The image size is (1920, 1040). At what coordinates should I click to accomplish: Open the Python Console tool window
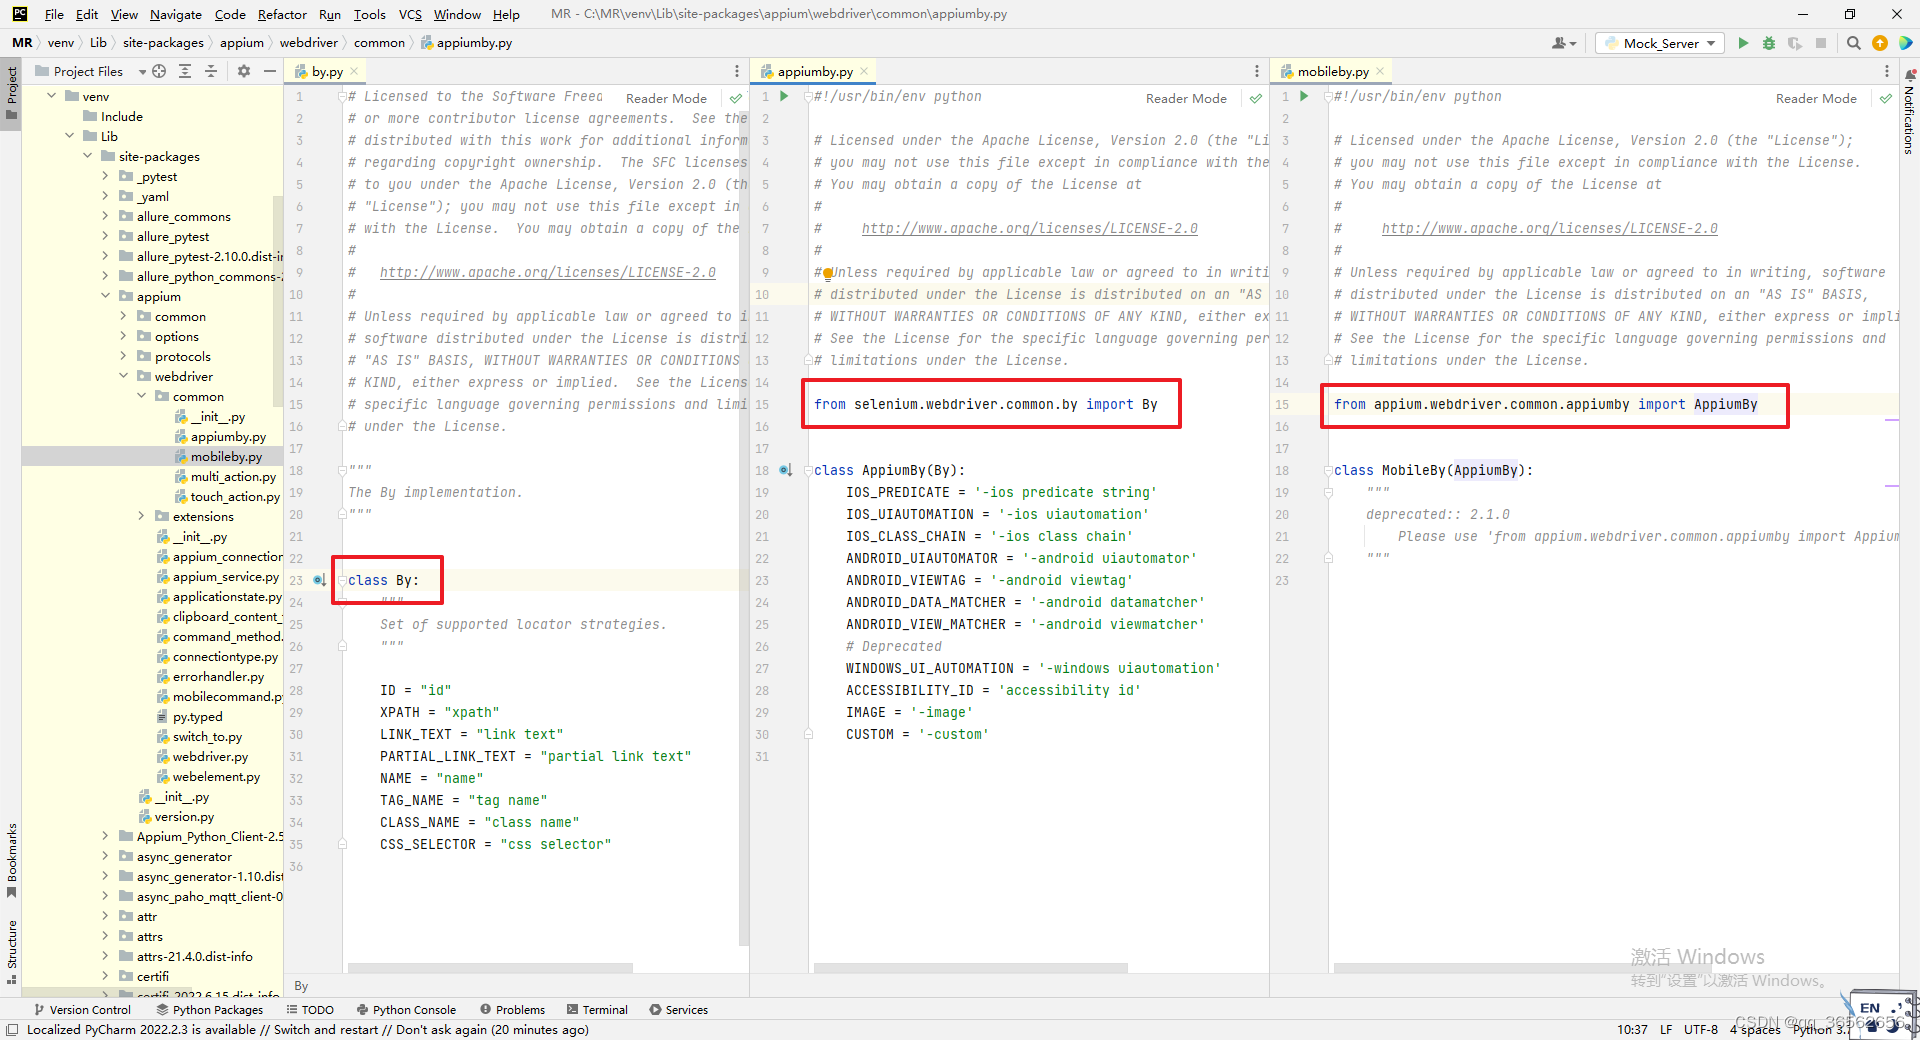pos(406,1010)
